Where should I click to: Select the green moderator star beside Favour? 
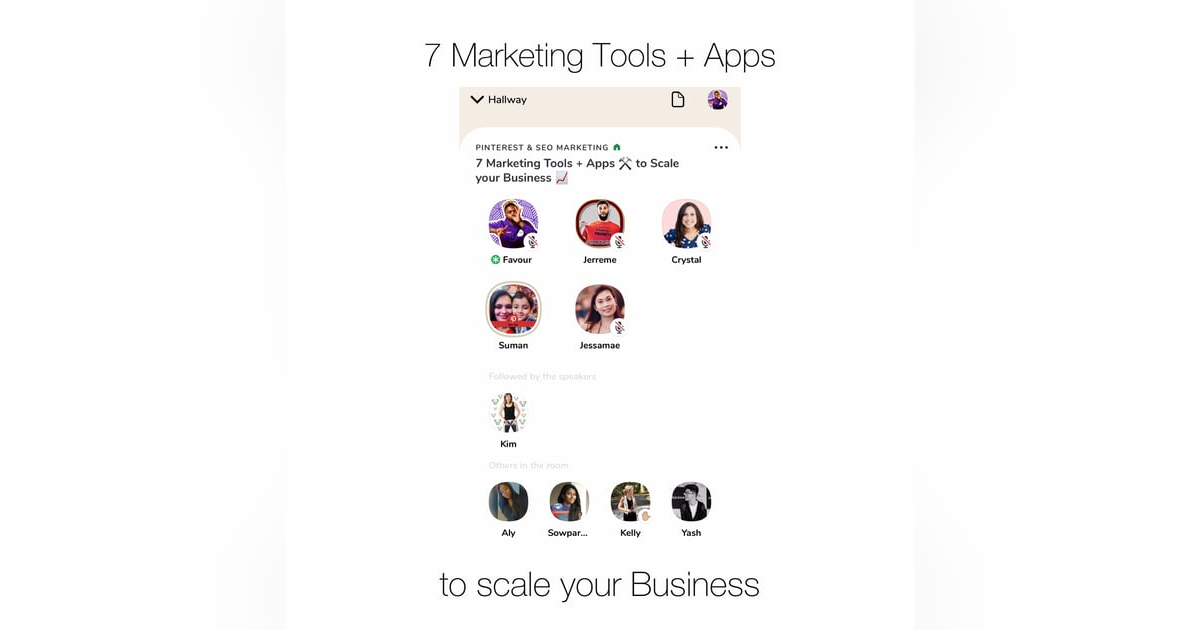[495, 260]
